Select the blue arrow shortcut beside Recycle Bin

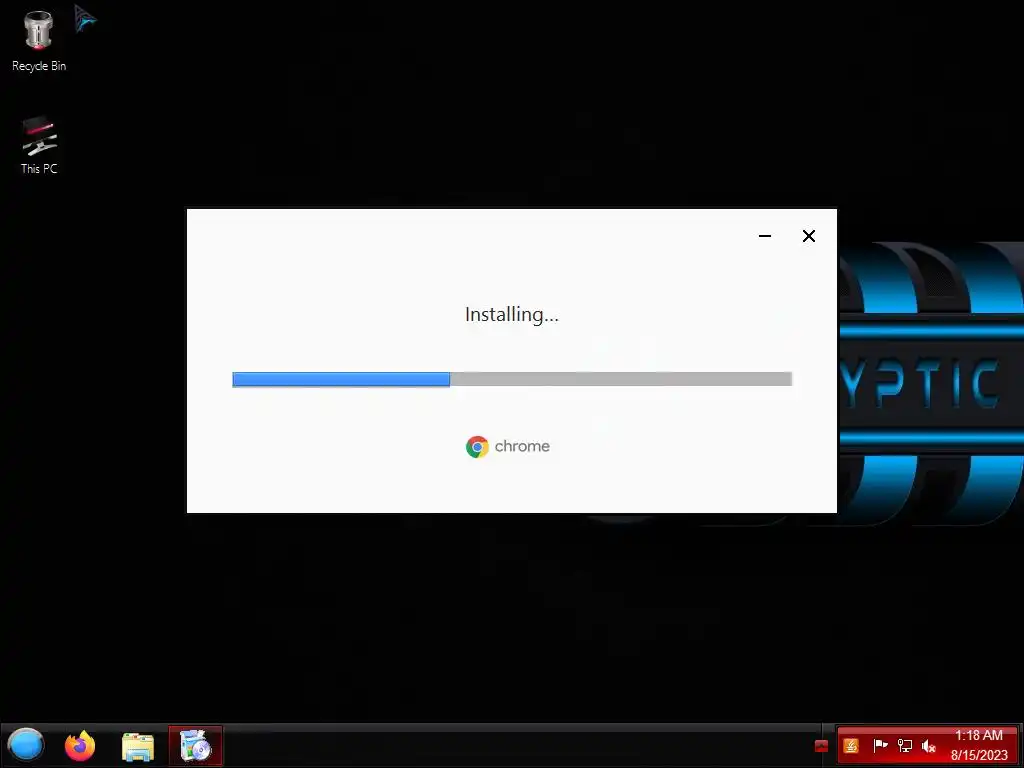point(85,18)
